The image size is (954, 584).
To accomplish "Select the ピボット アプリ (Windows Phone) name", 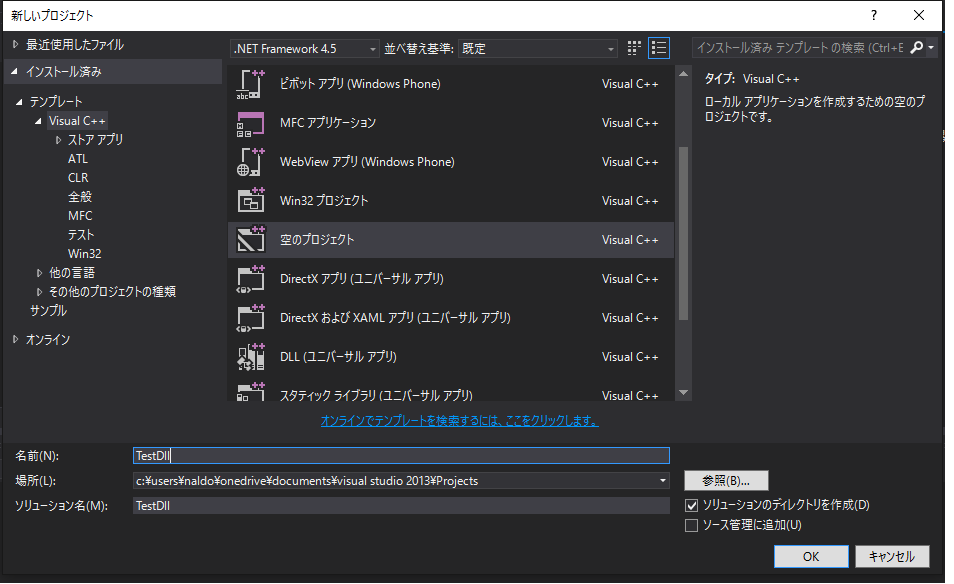I will coord(360,84).
